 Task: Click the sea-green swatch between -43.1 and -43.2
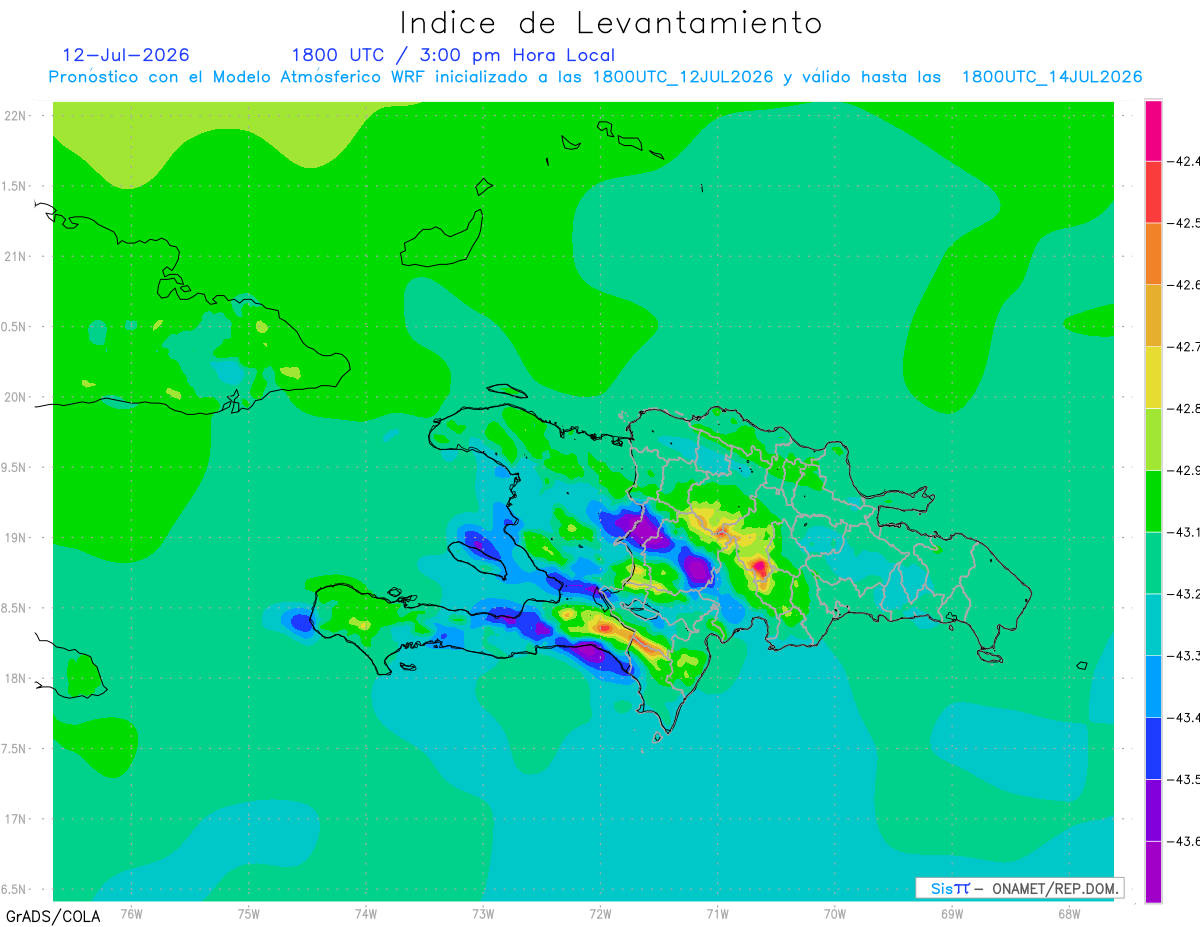pyautogui.click(x=1153, y=562)
